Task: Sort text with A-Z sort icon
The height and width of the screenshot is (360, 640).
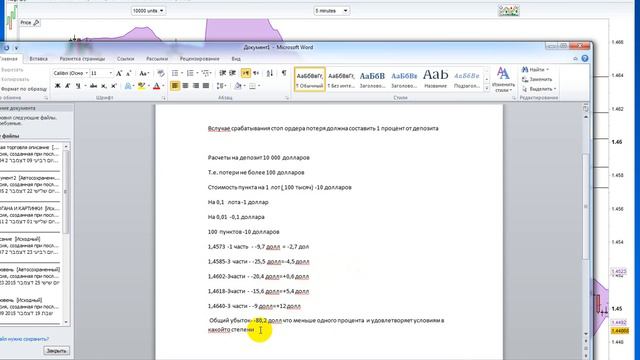Action: tap(269, 73)
